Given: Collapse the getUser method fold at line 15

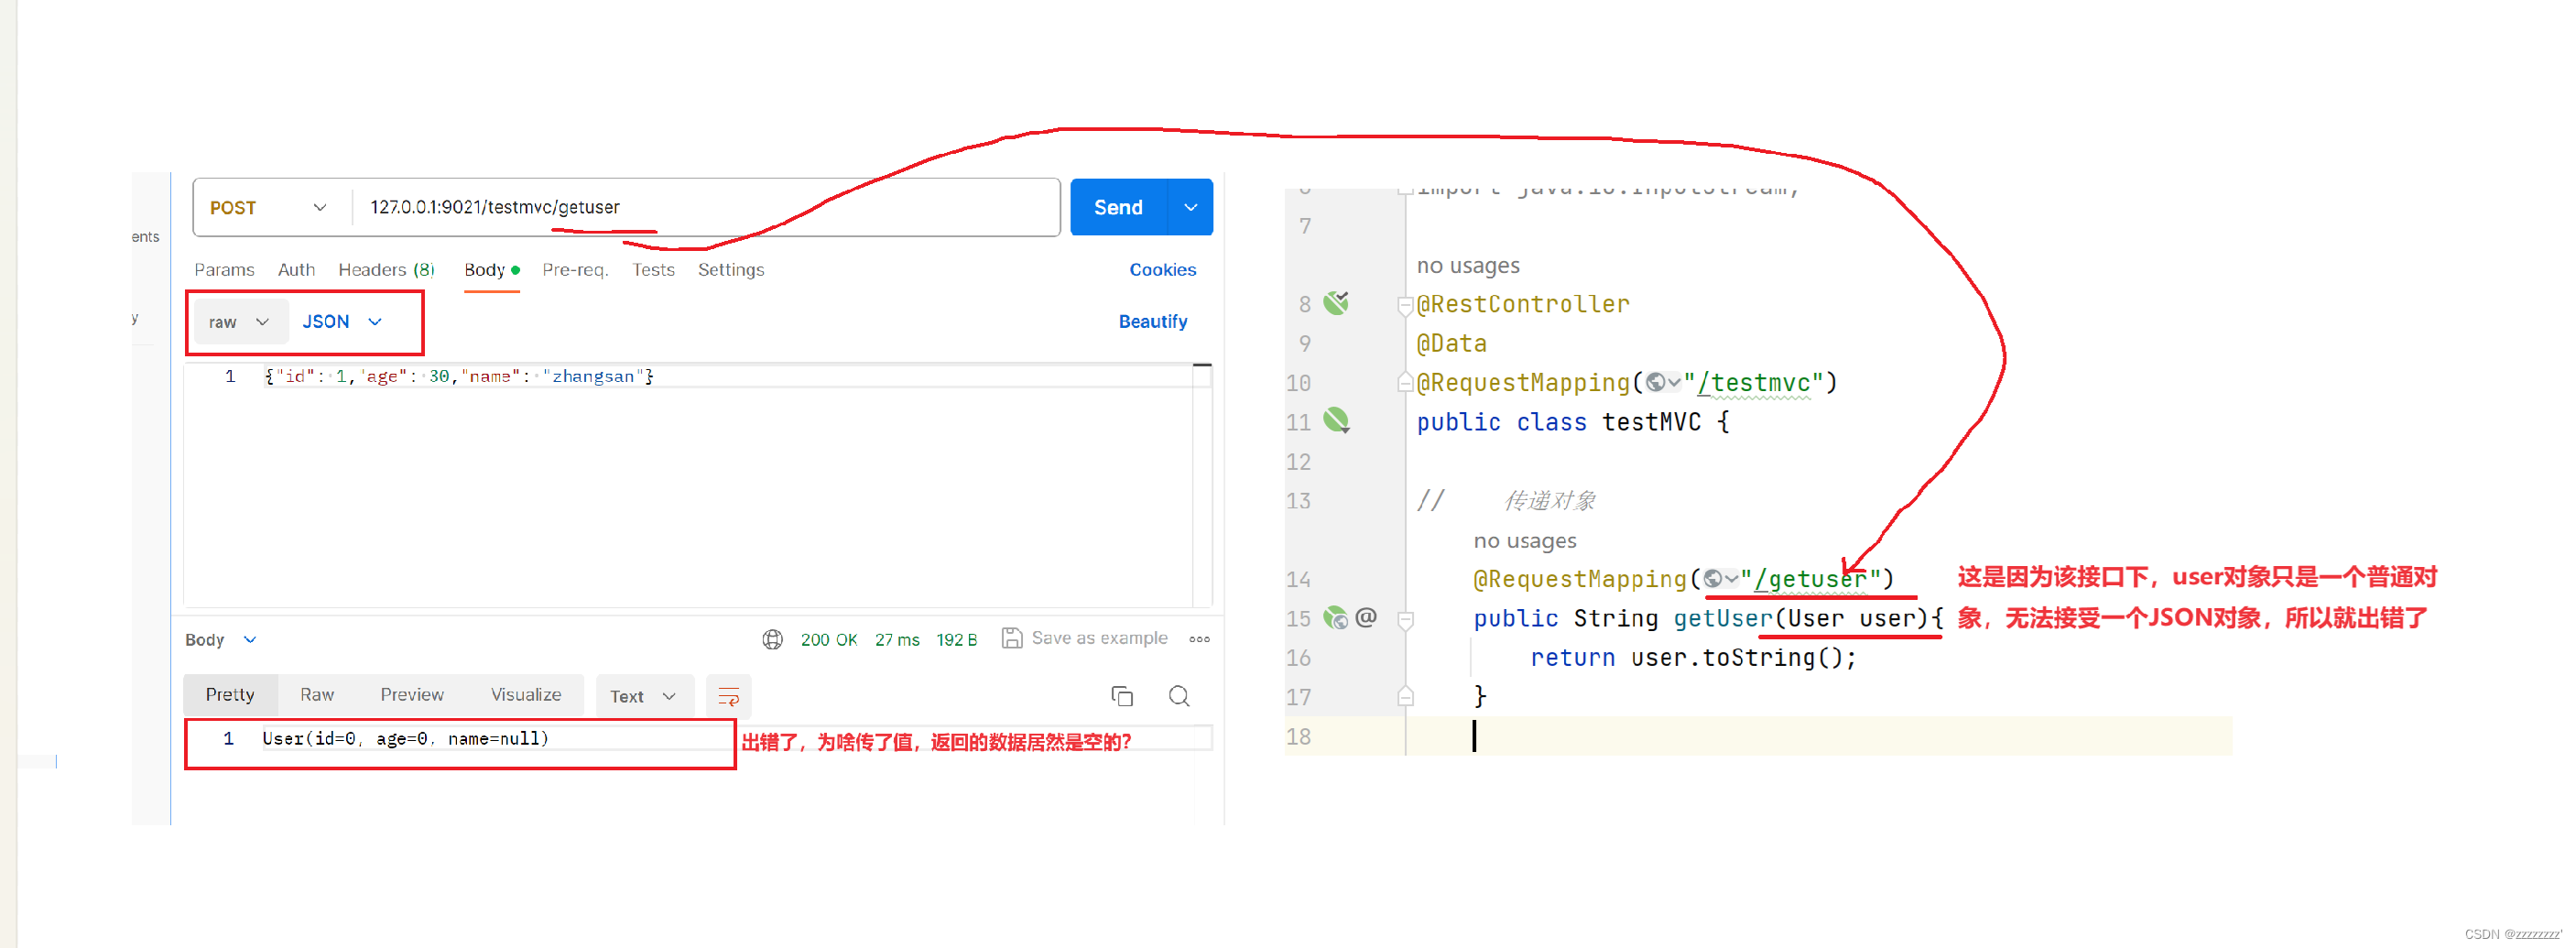Looking at the screenshot, I should pos(1405,620).
